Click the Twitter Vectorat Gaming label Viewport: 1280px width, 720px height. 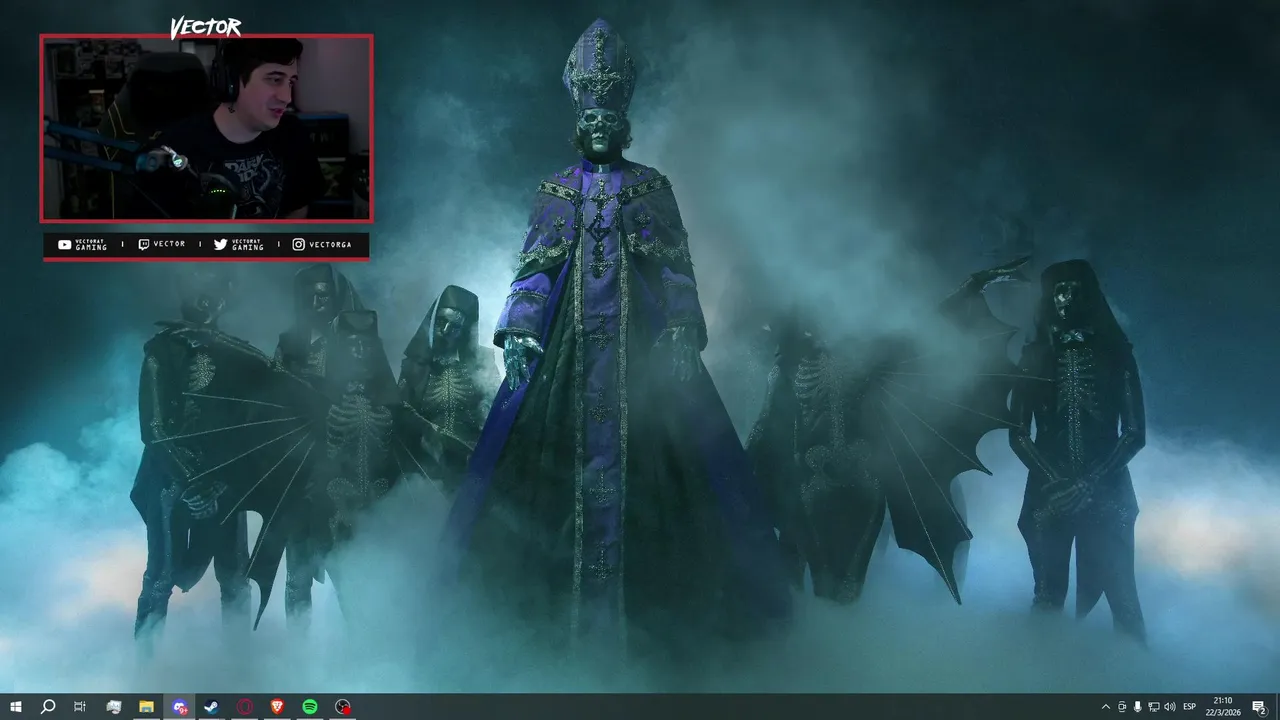click(x=239, y=244)
